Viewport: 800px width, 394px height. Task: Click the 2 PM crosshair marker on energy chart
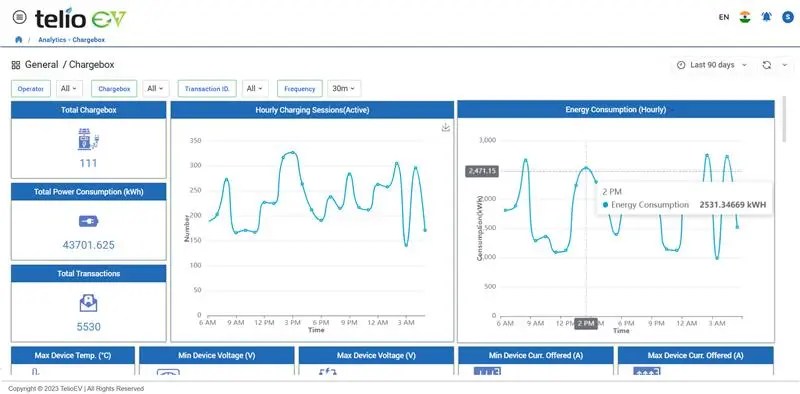[x=586, y=324]
